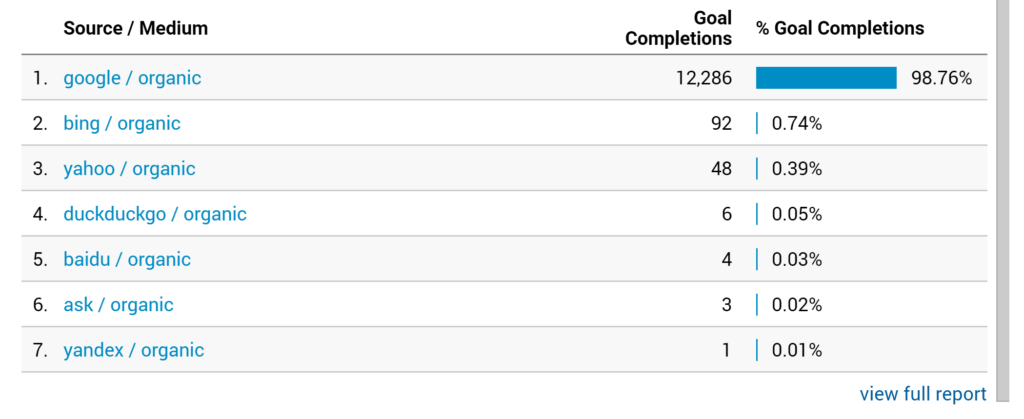This screenshot has width=1024, height=419.
Task: Click yahoo's 48 goal completions value
Action: [720, 169]
